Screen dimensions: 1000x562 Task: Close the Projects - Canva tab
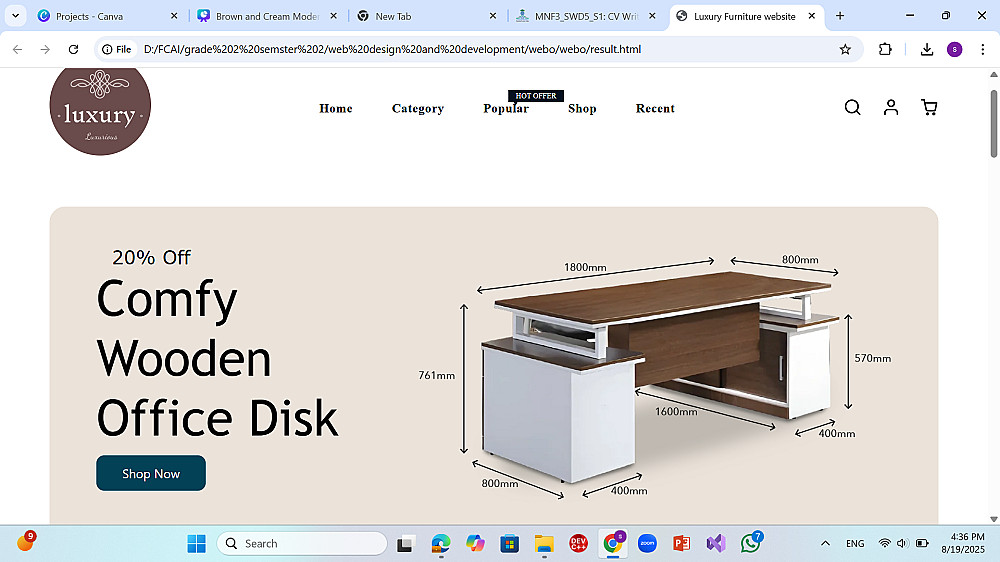click(x=174, y=16)
